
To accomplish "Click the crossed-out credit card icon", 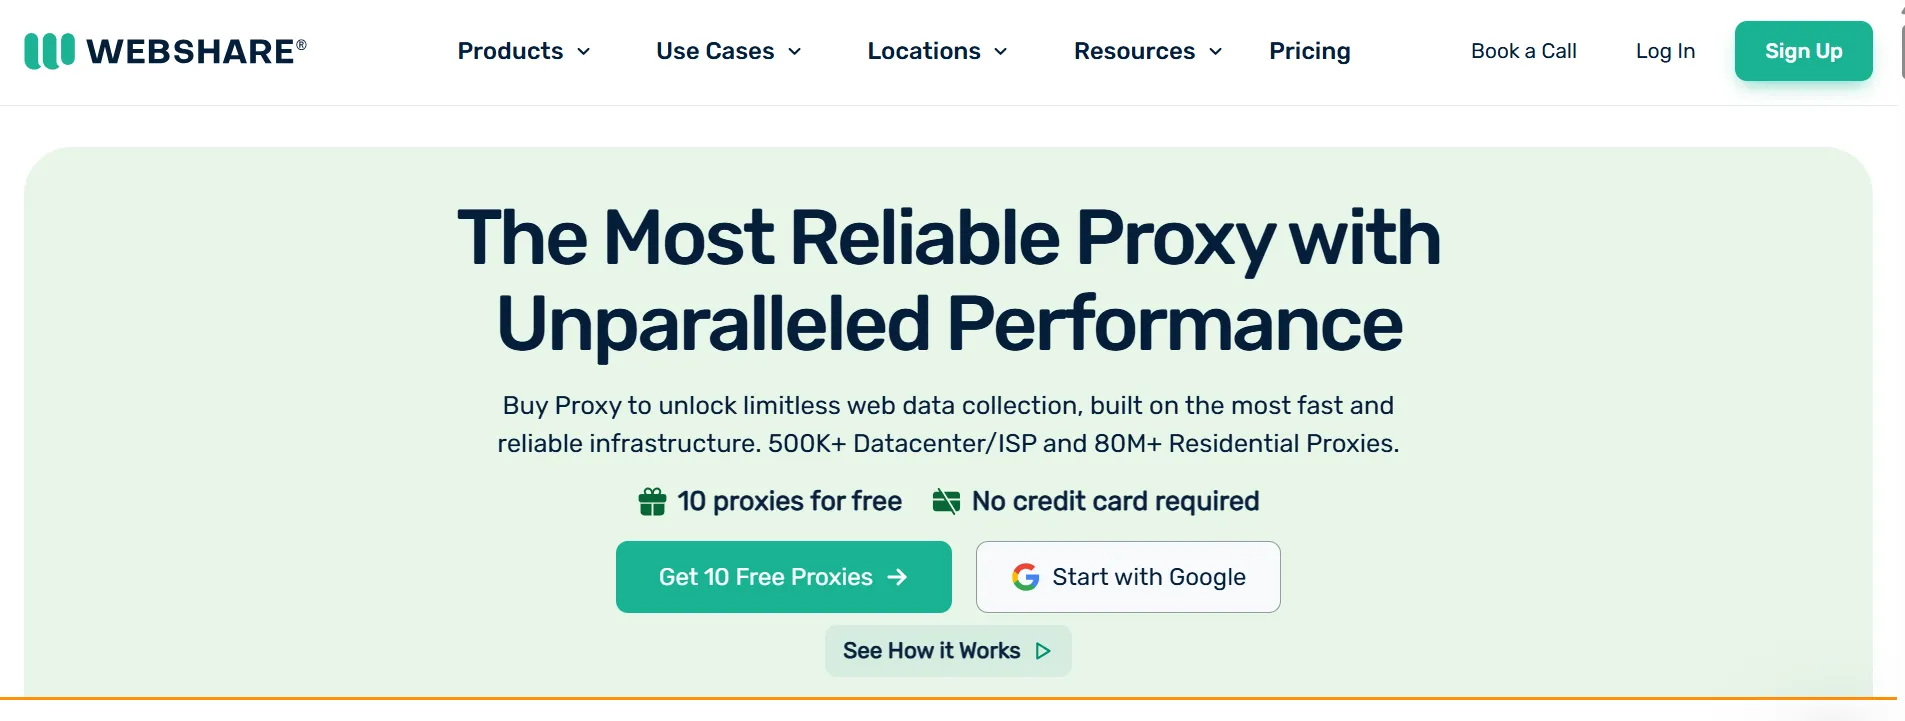I will (x=946, y=501).
